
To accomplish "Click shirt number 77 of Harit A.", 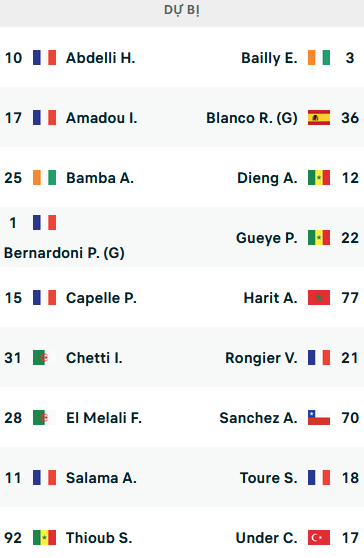I will click(x=350, y=298).
